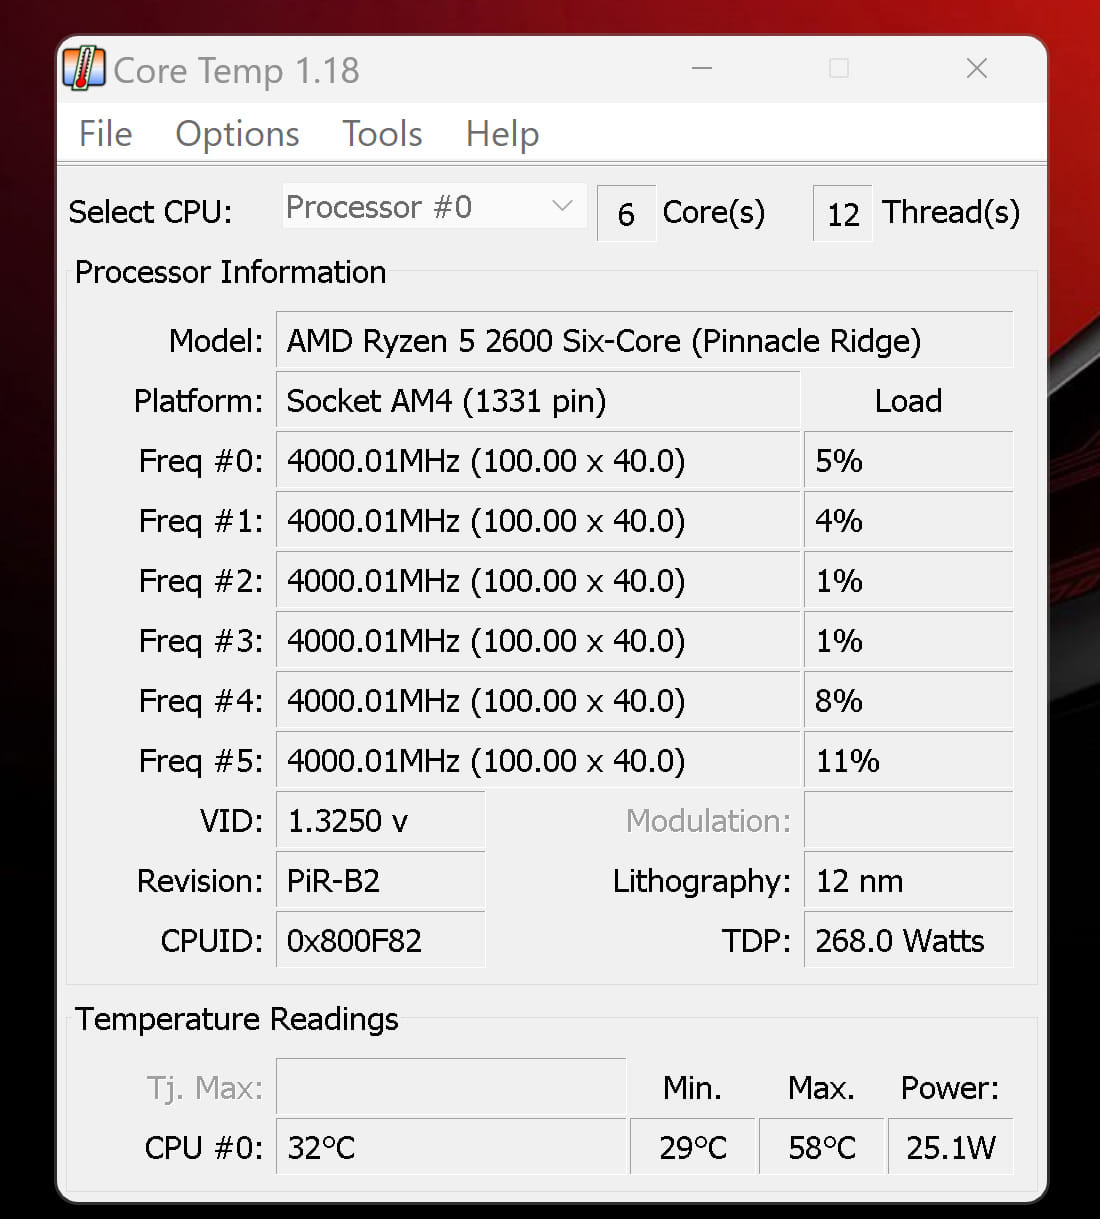Click the CPUID value 0x800F82
The image size is (1100, 1219).
(380, 940)
